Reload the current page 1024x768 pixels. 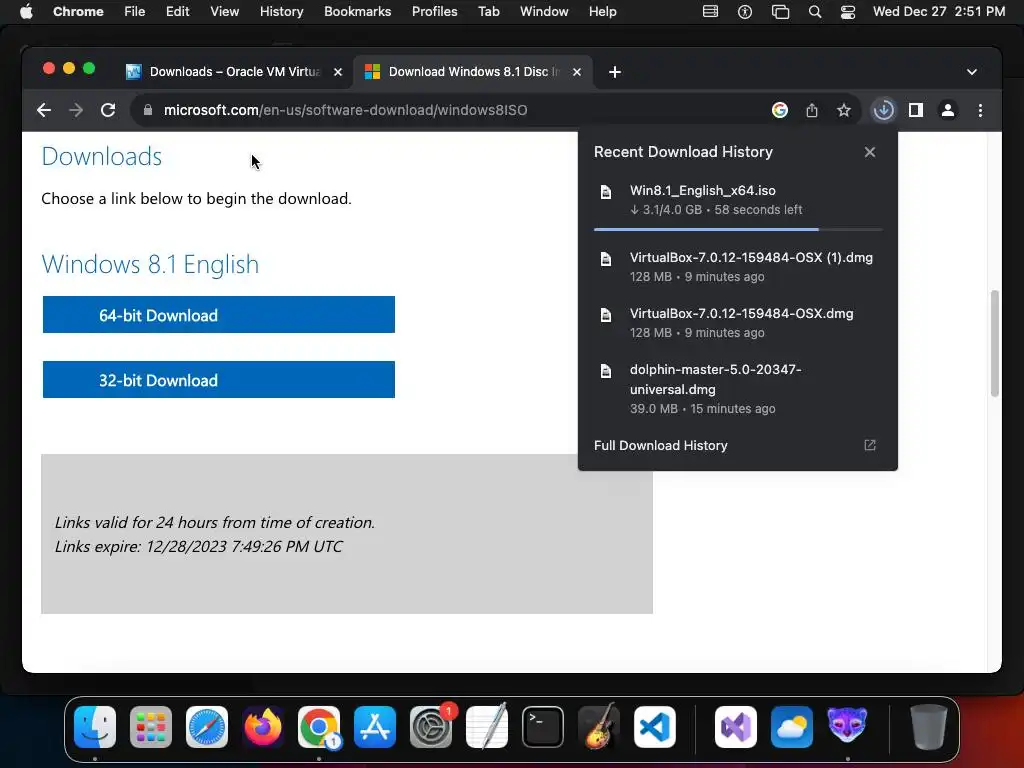(108, 110)
